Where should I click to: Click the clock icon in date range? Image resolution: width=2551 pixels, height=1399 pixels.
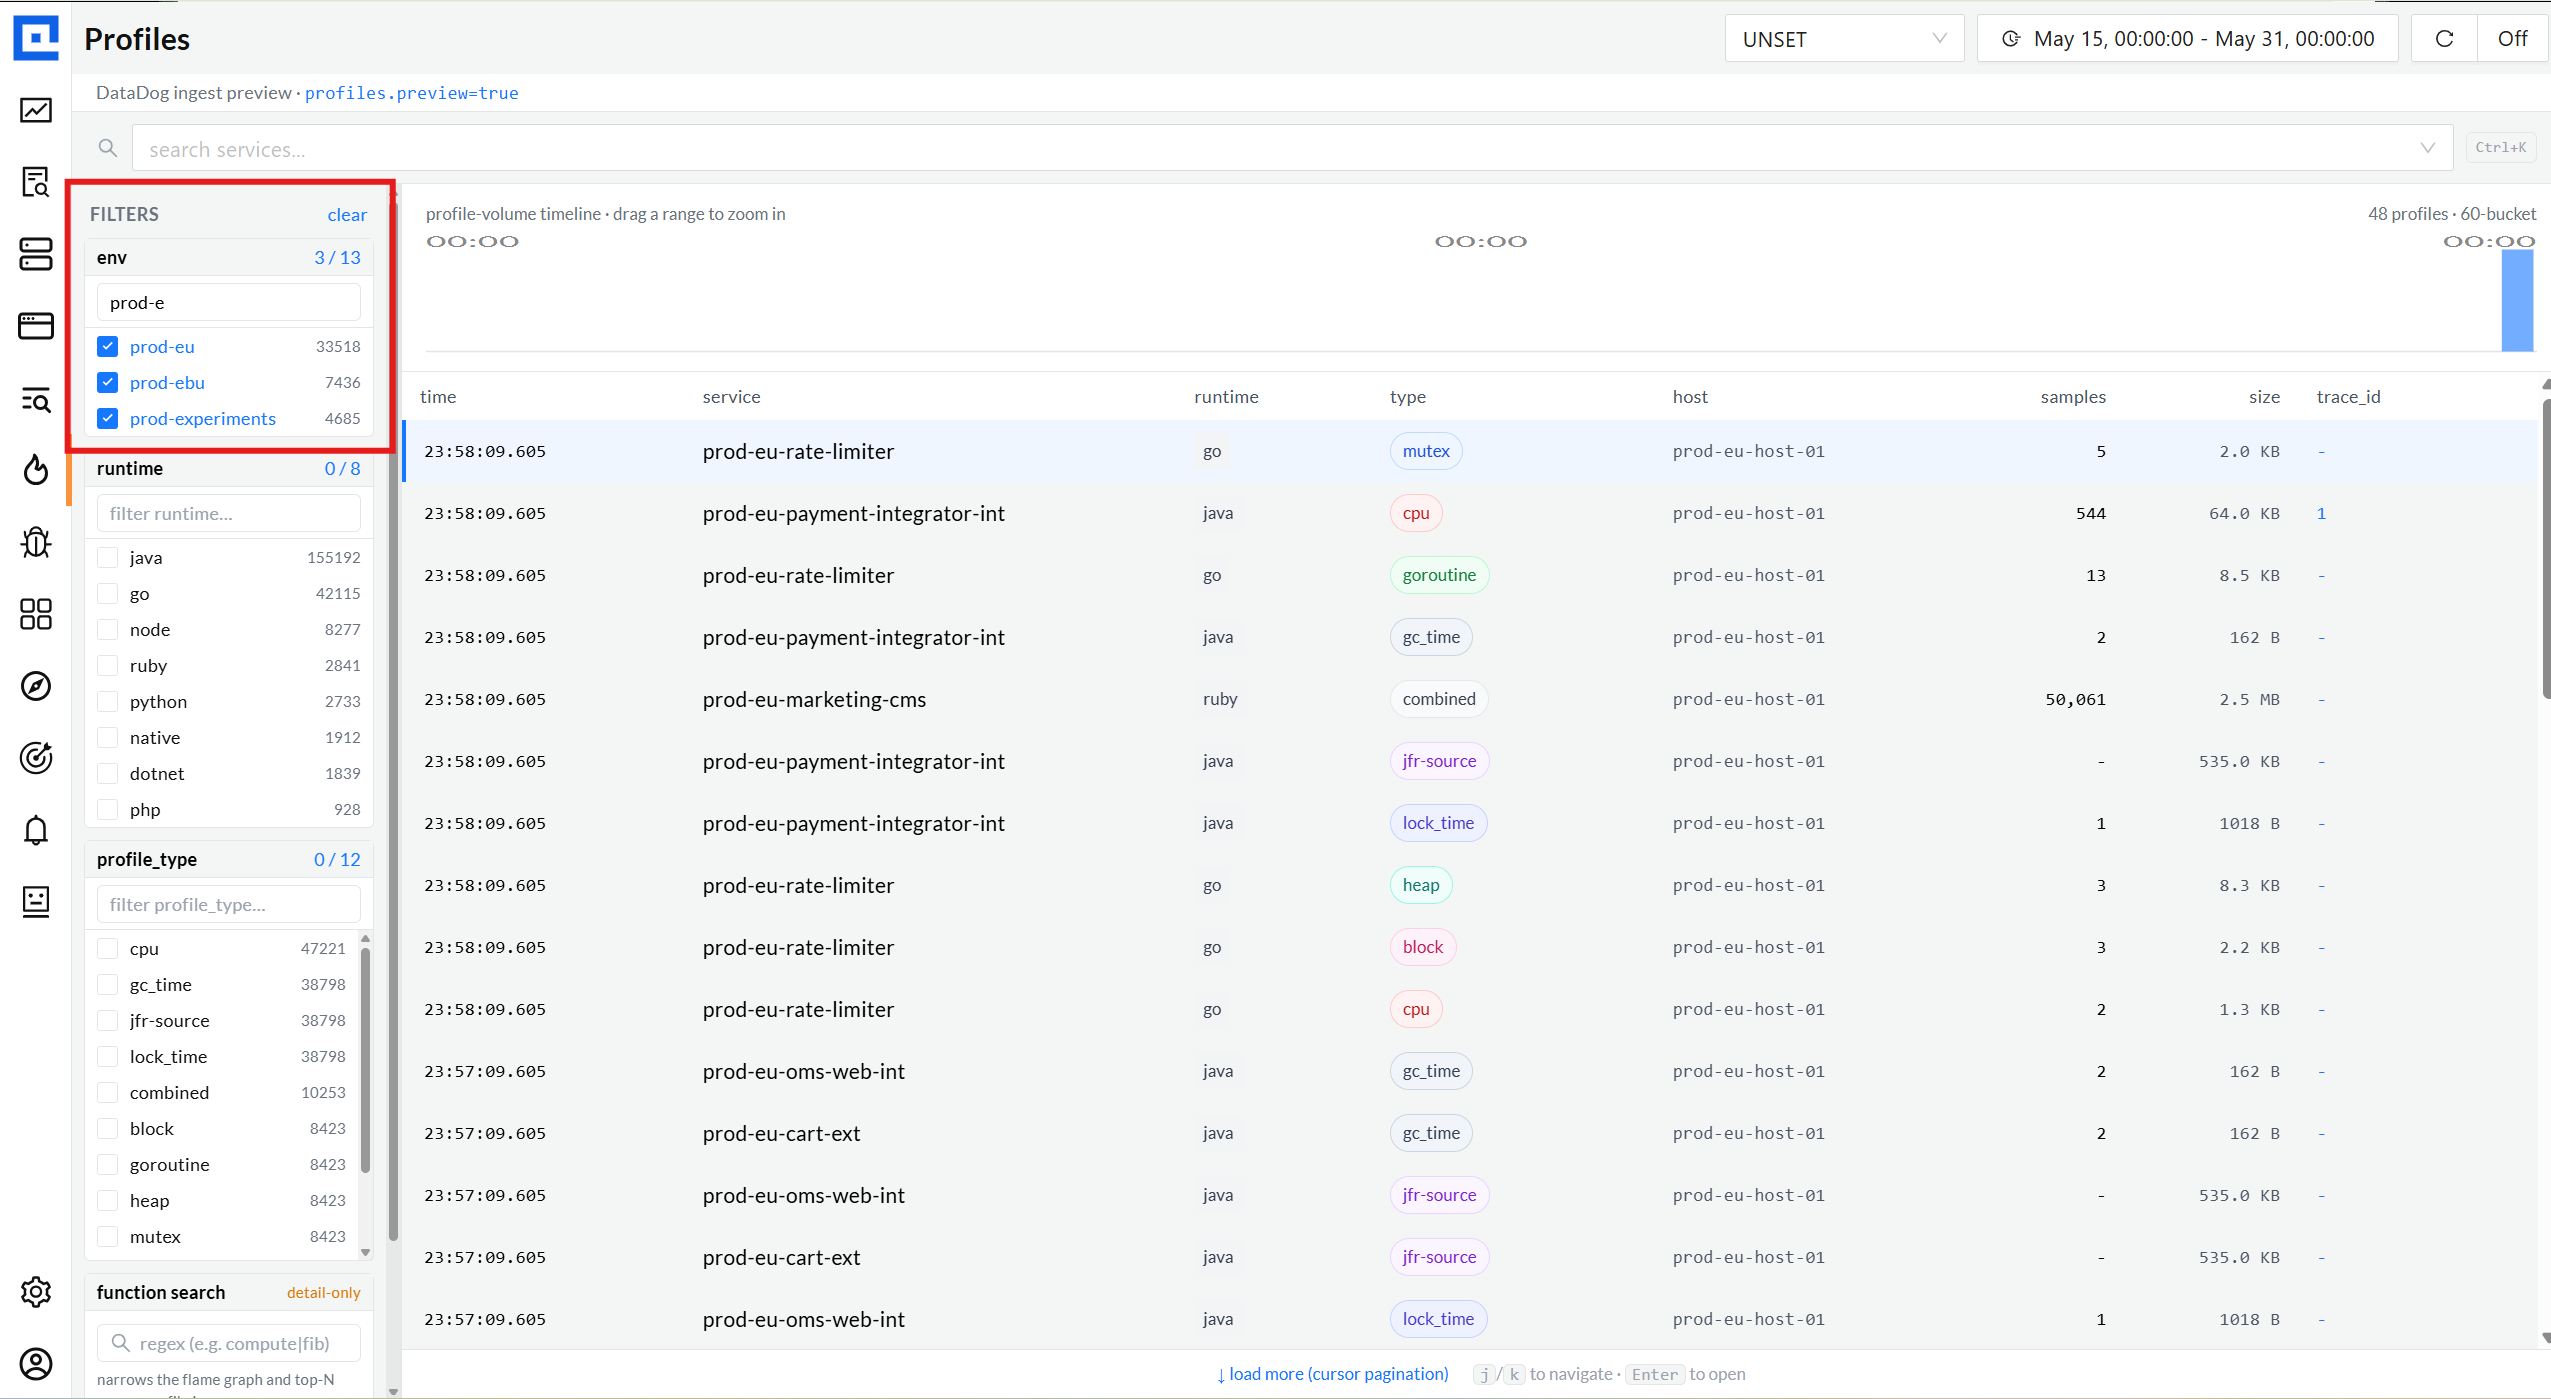pos(2010,39)
